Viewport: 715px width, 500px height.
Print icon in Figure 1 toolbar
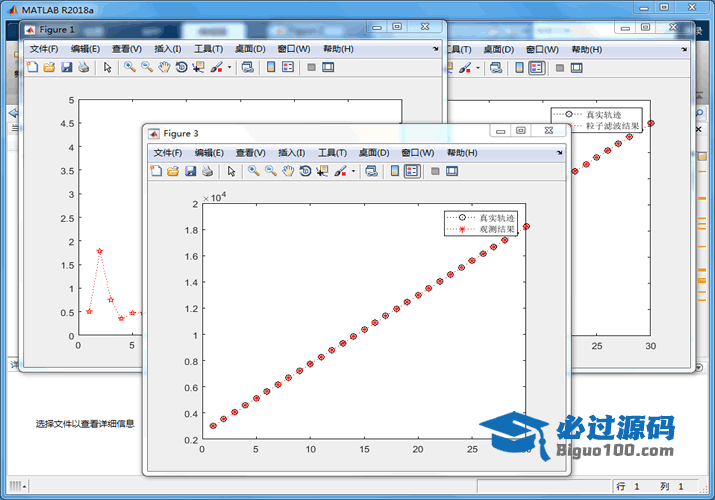pyautogui.click(x=83, y=67)
